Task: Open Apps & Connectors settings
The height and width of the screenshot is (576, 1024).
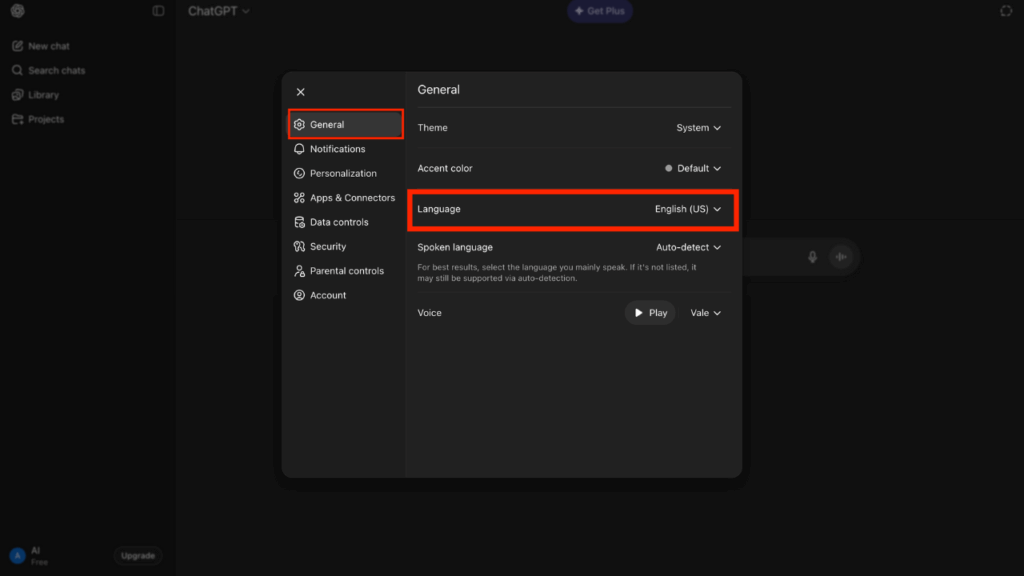Action: click(351, 198)
